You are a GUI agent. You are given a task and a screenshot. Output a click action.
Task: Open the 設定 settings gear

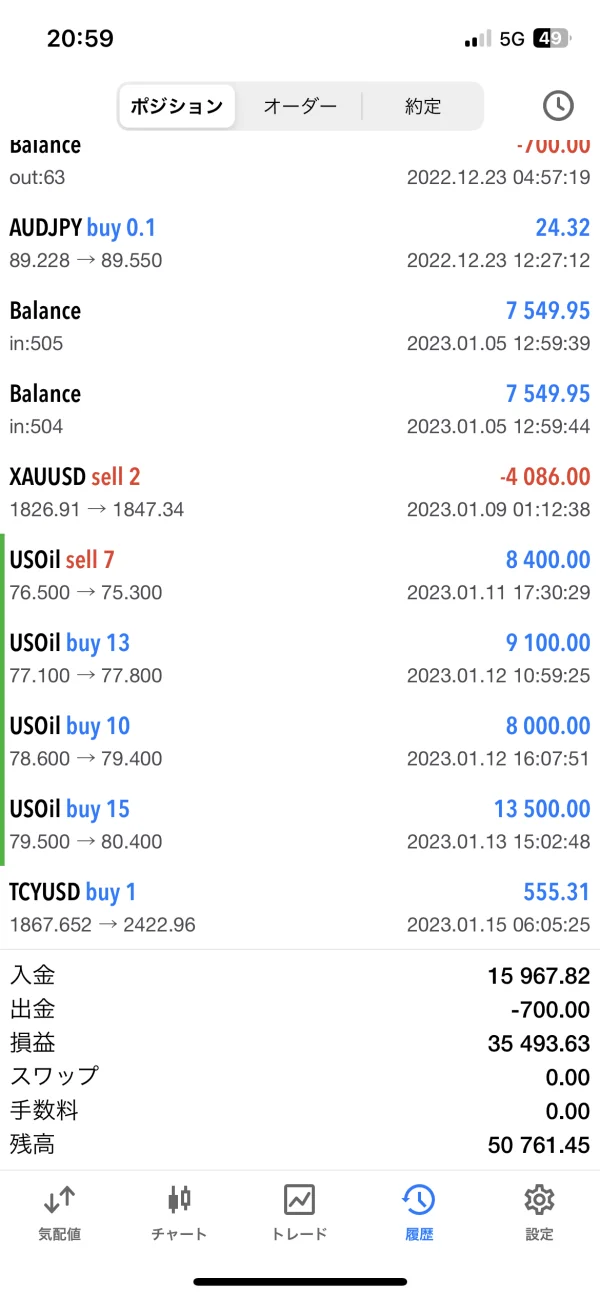pos(539,1212)
